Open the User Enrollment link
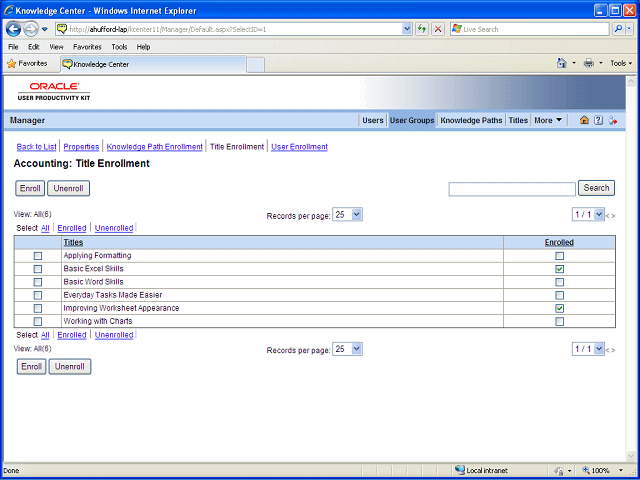The width and height of the screenshot is (640, 480). [x=299, y=147]
